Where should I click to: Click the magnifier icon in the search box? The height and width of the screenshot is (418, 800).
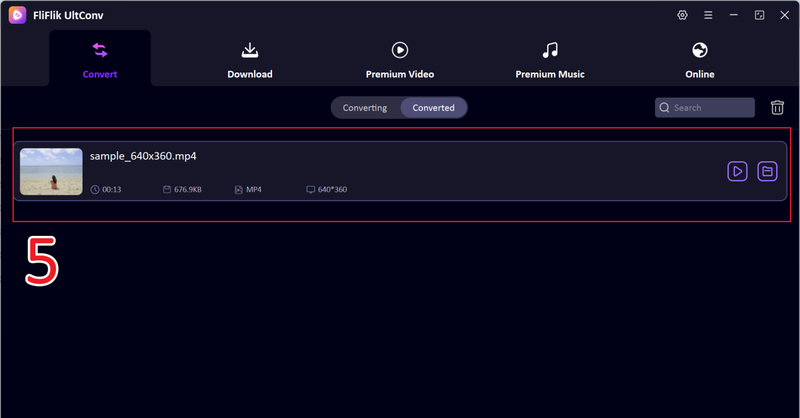[664, 108]
